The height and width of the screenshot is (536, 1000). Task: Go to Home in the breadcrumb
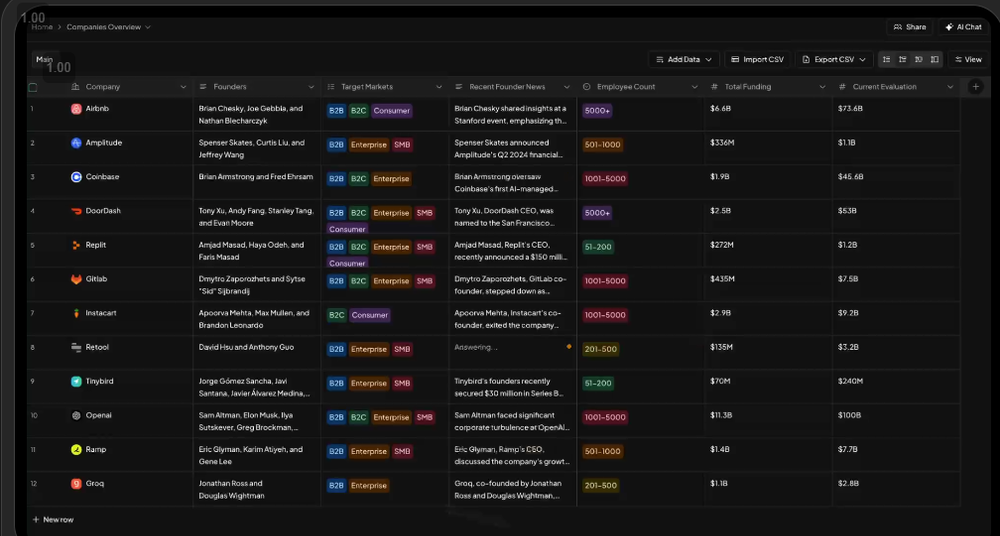pyautogui.click(x=42, y=27)
